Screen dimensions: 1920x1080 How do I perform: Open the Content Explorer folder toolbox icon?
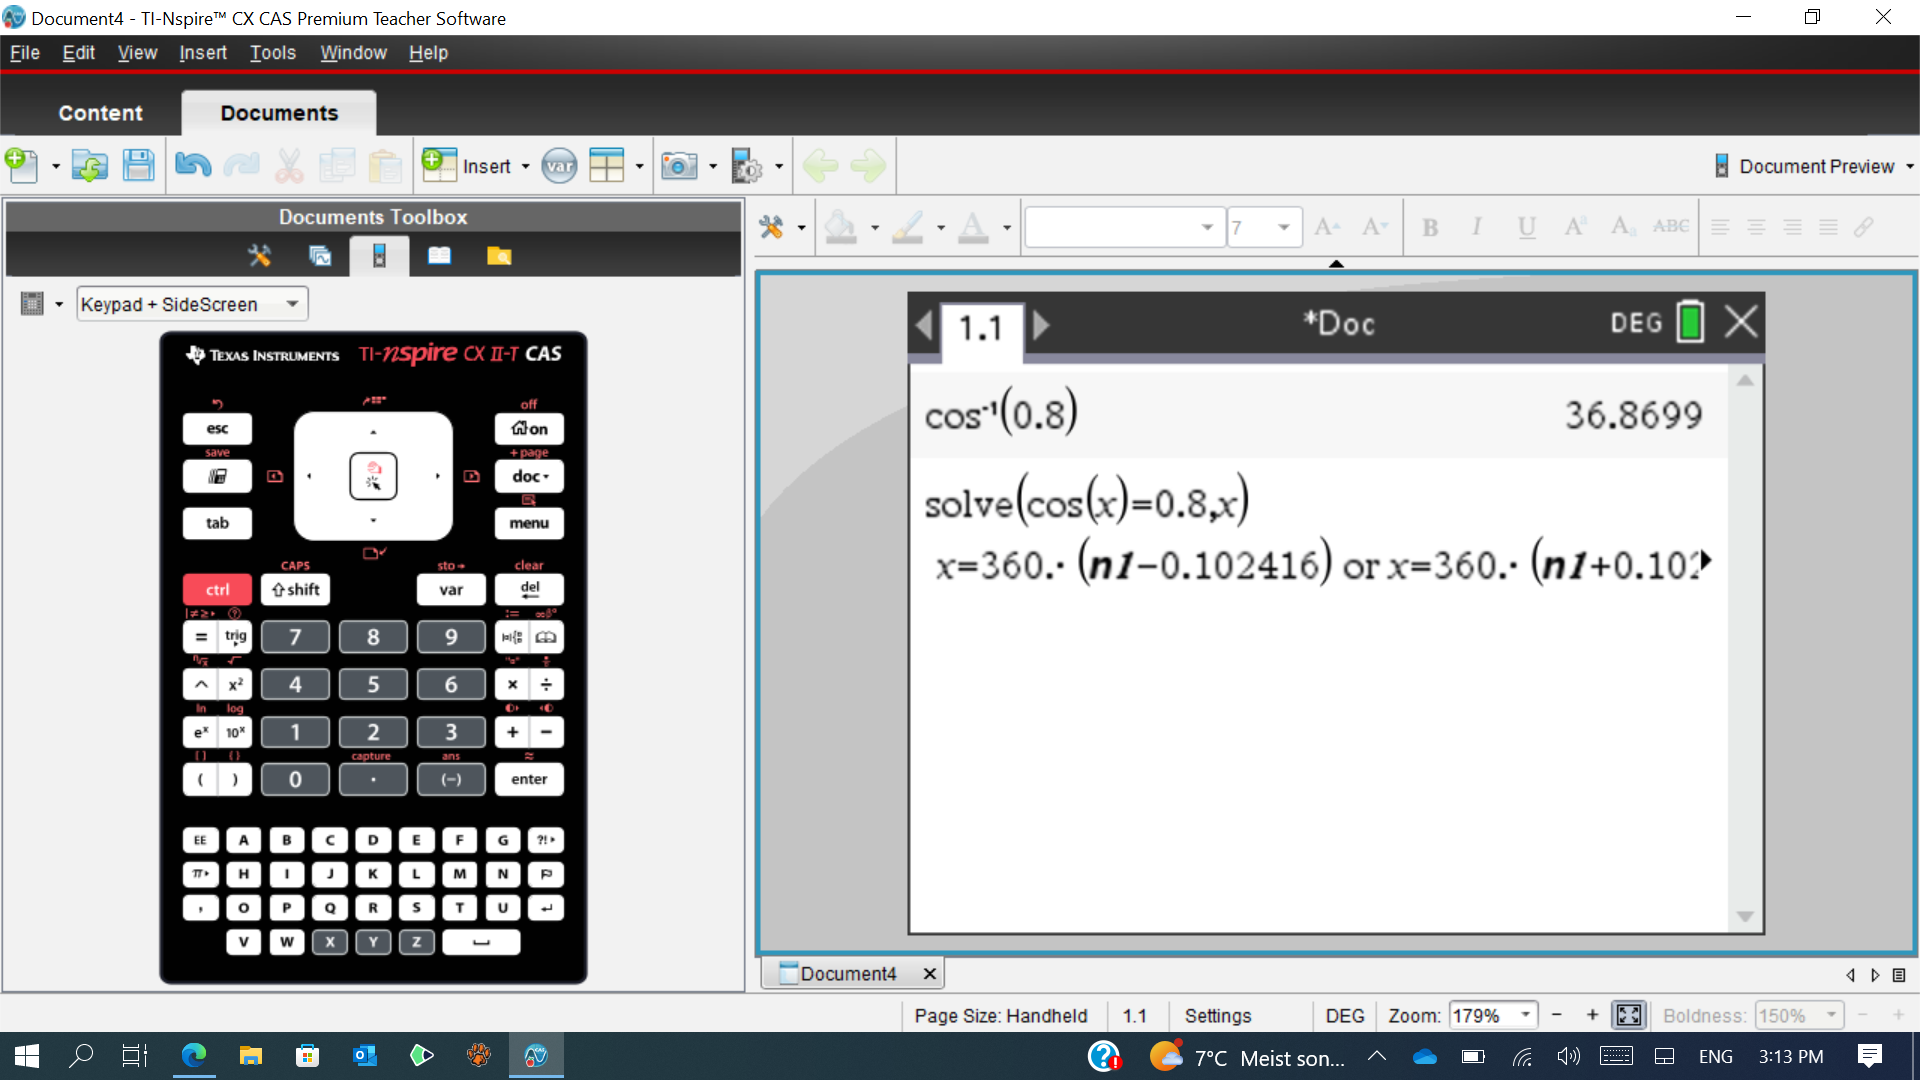tap(499, 256)
